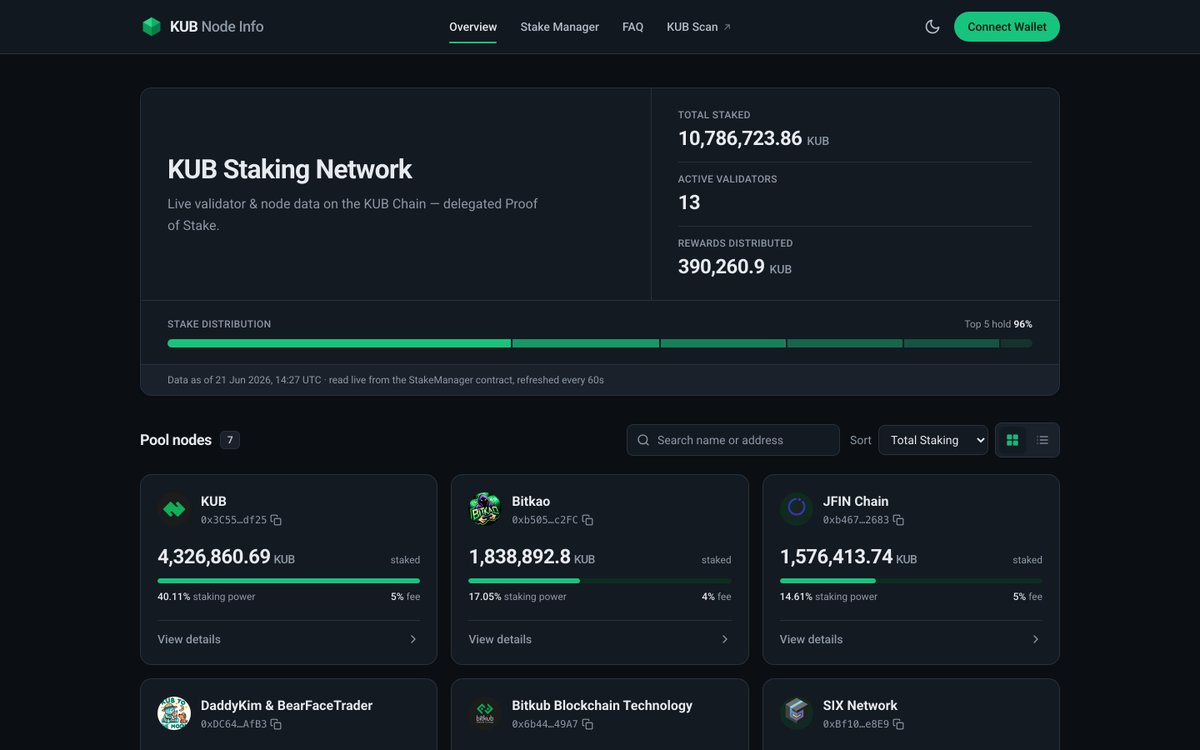1200x750 pixels.
Task: Click the SIX Network node logo
Action: coord(796,713)
